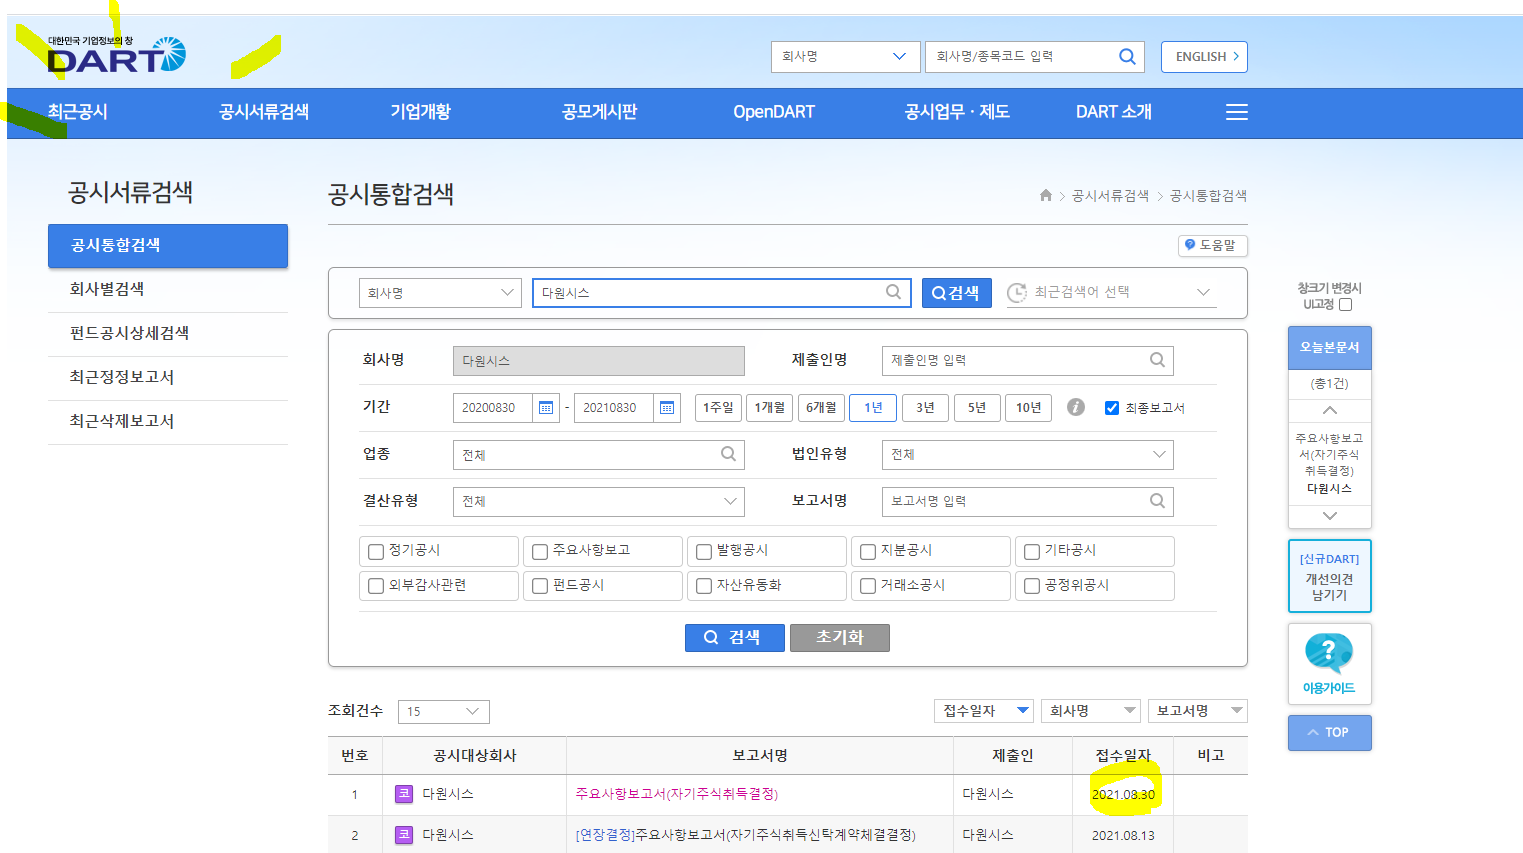Open the hamburger full menu icon
The width and height of the screenshot is (1523, 853).
1237,112
